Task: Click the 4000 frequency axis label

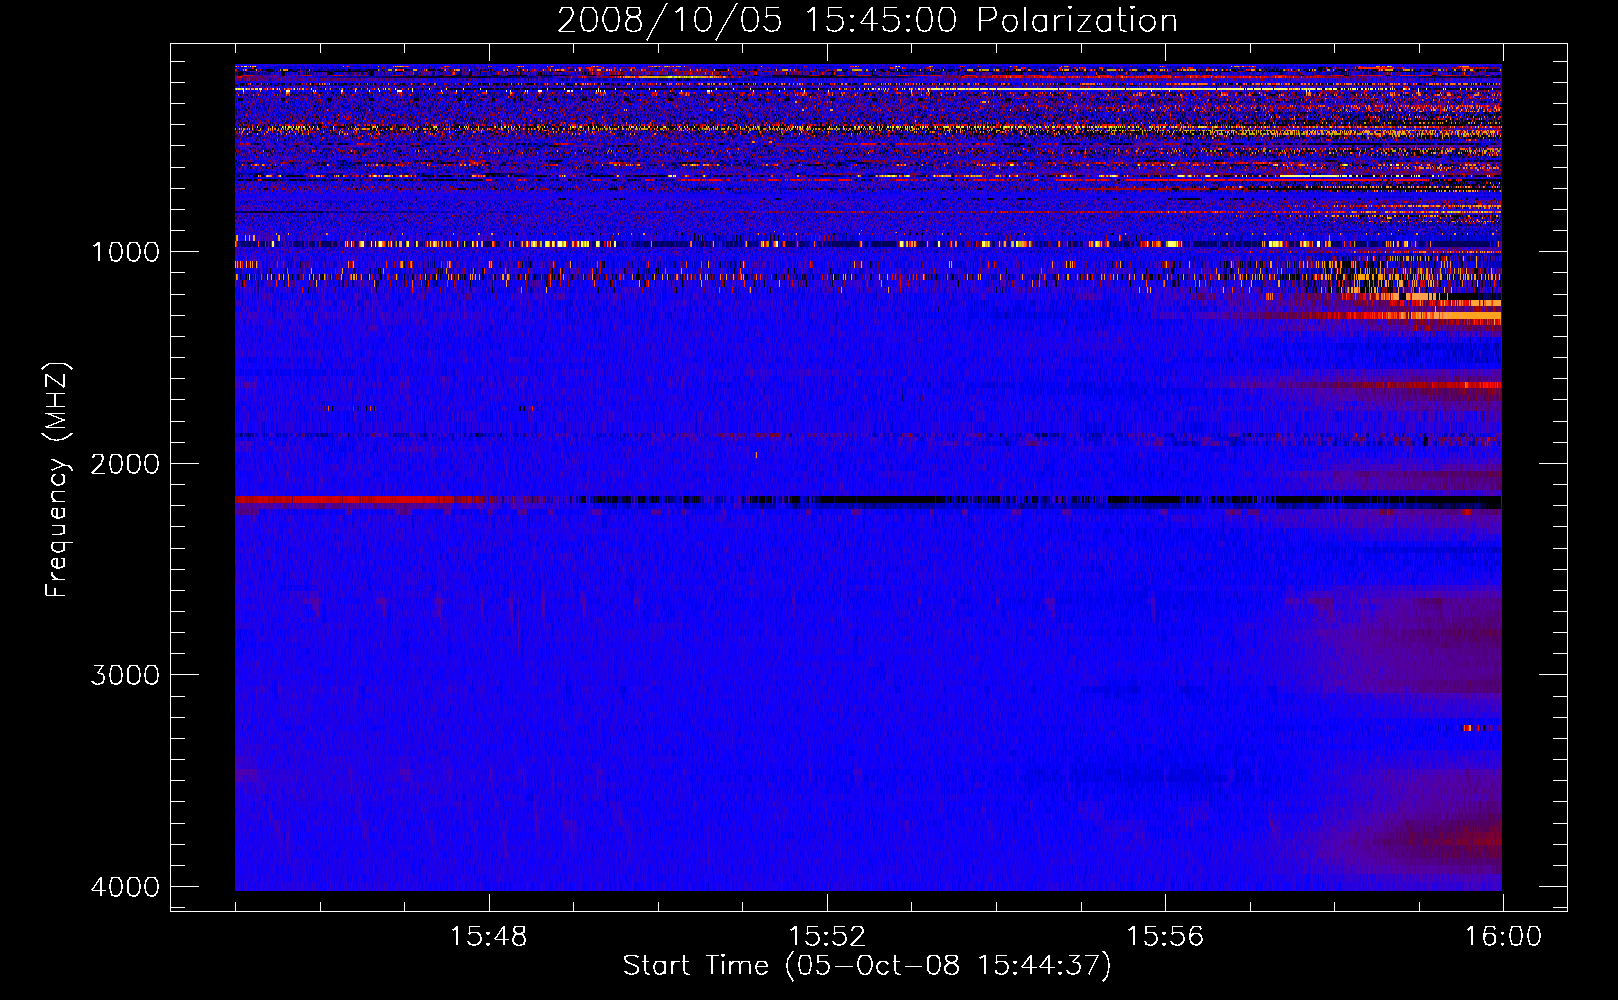Action: coord(125,887)
